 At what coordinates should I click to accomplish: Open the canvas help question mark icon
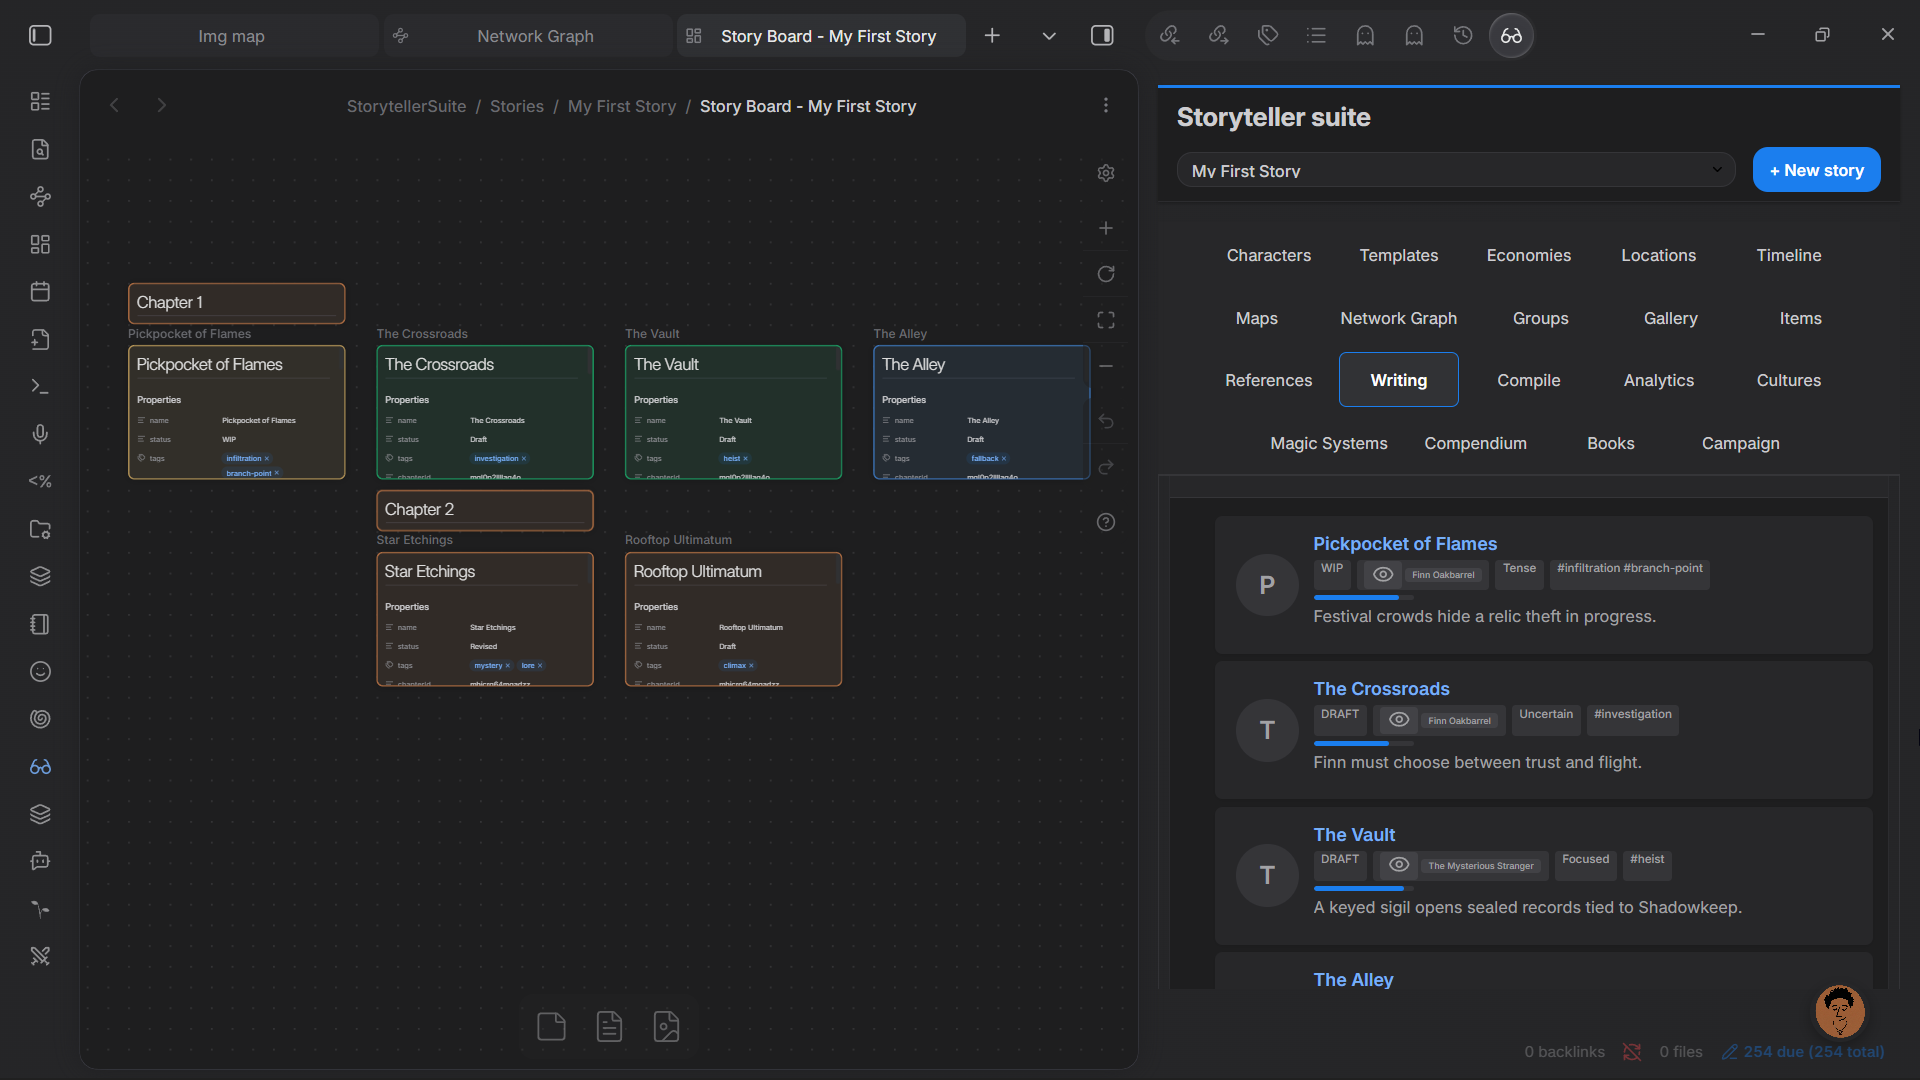[x=1106, y=522]
